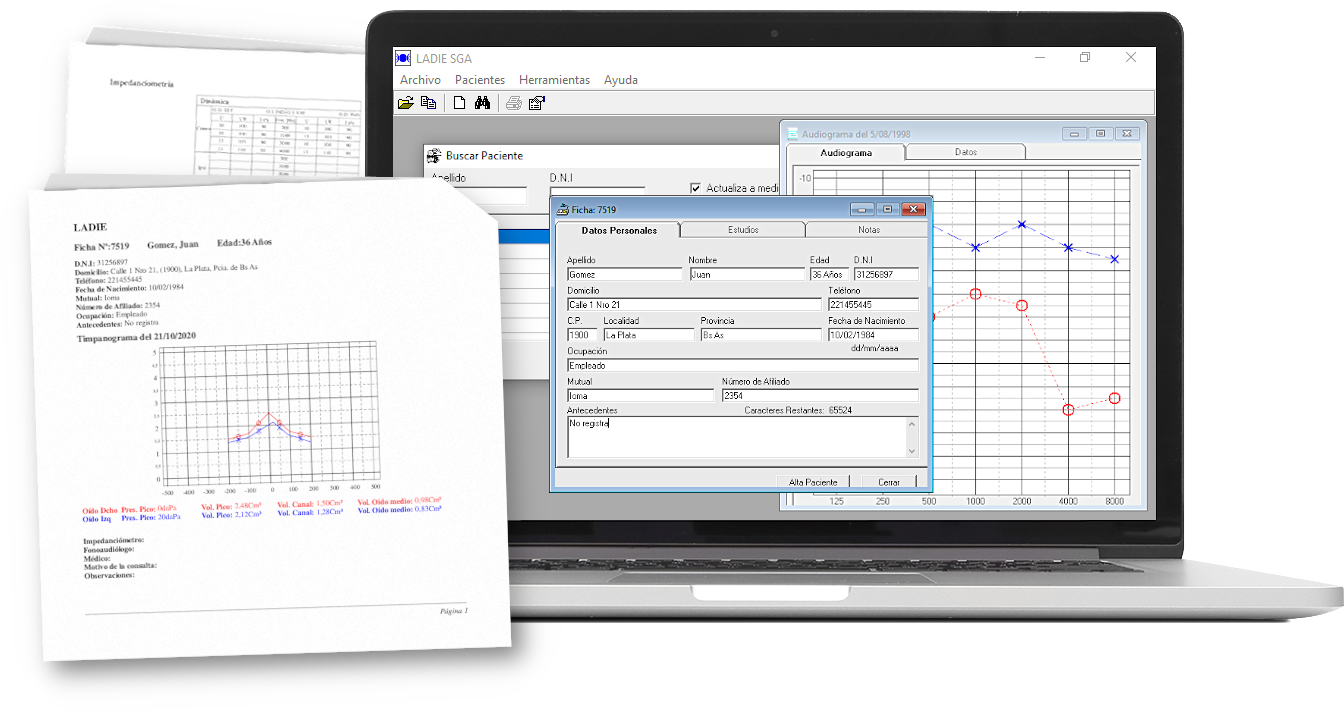The image size is (1344, 711).
Task: Click the Audiograma window title icon
Action: (793, 133)
